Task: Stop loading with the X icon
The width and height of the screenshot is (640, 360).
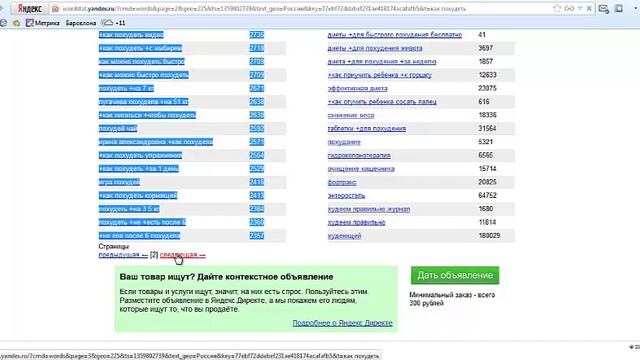Action: [589, 8]
